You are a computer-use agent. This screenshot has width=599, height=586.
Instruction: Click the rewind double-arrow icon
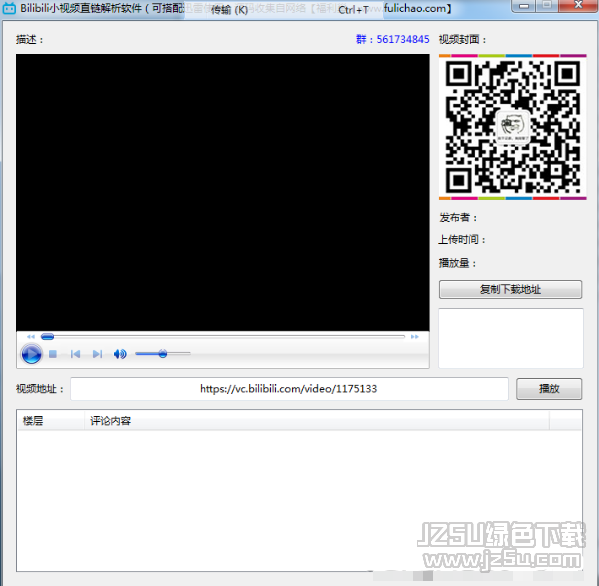[31, 337]
